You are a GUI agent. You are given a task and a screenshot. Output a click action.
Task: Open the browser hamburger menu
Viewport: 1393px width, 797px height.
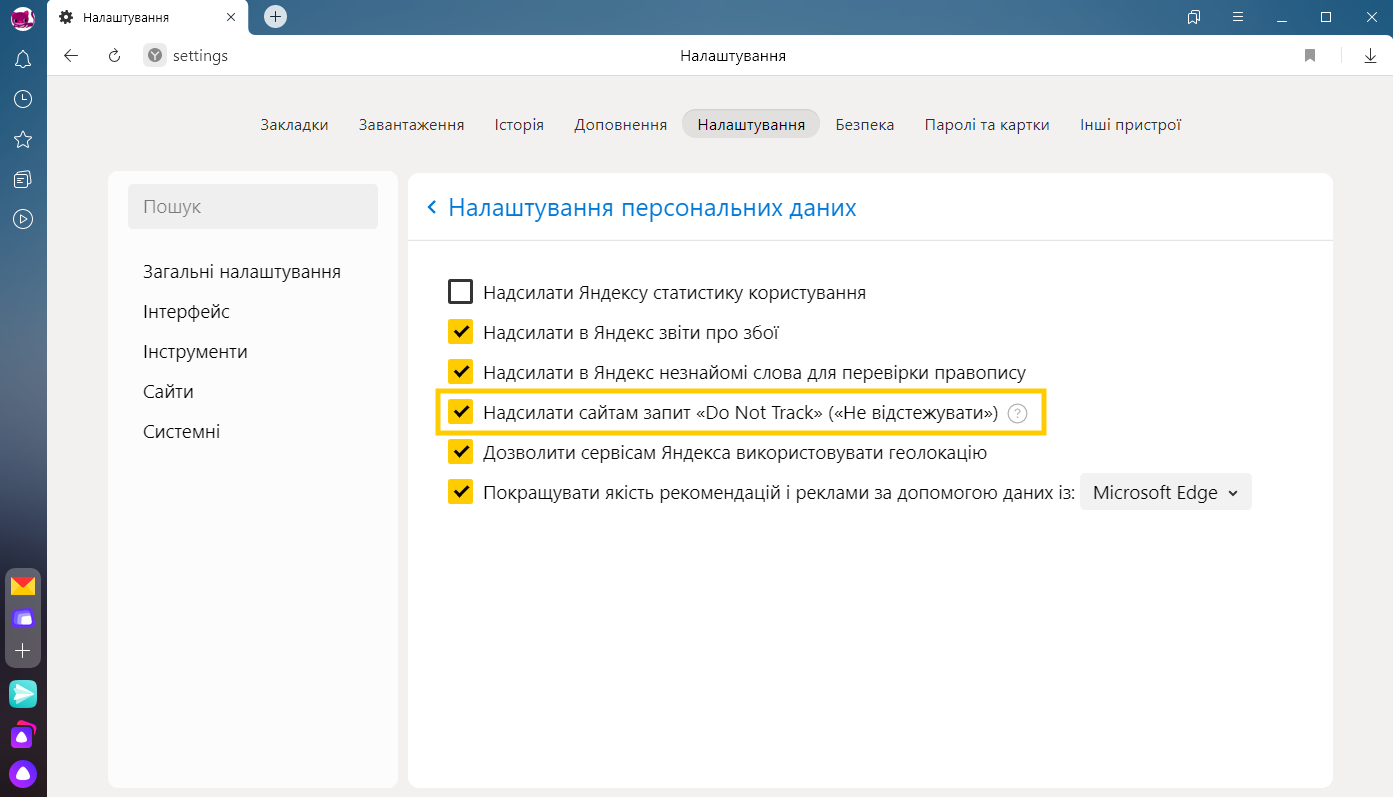pyautogui.click(x=1238, y=17)
